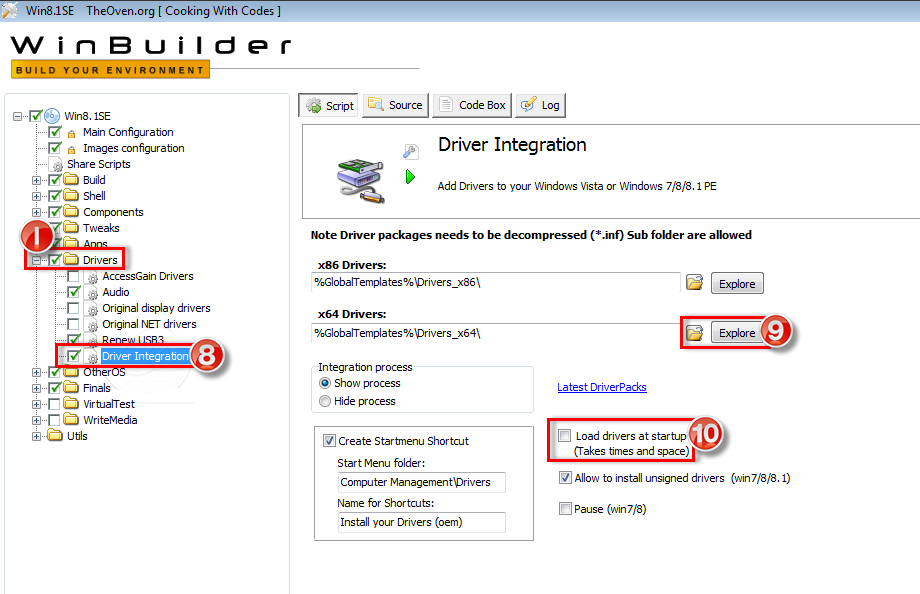Switch to the Script tab
Screen dimensions: 920x594
pos(329,105)
